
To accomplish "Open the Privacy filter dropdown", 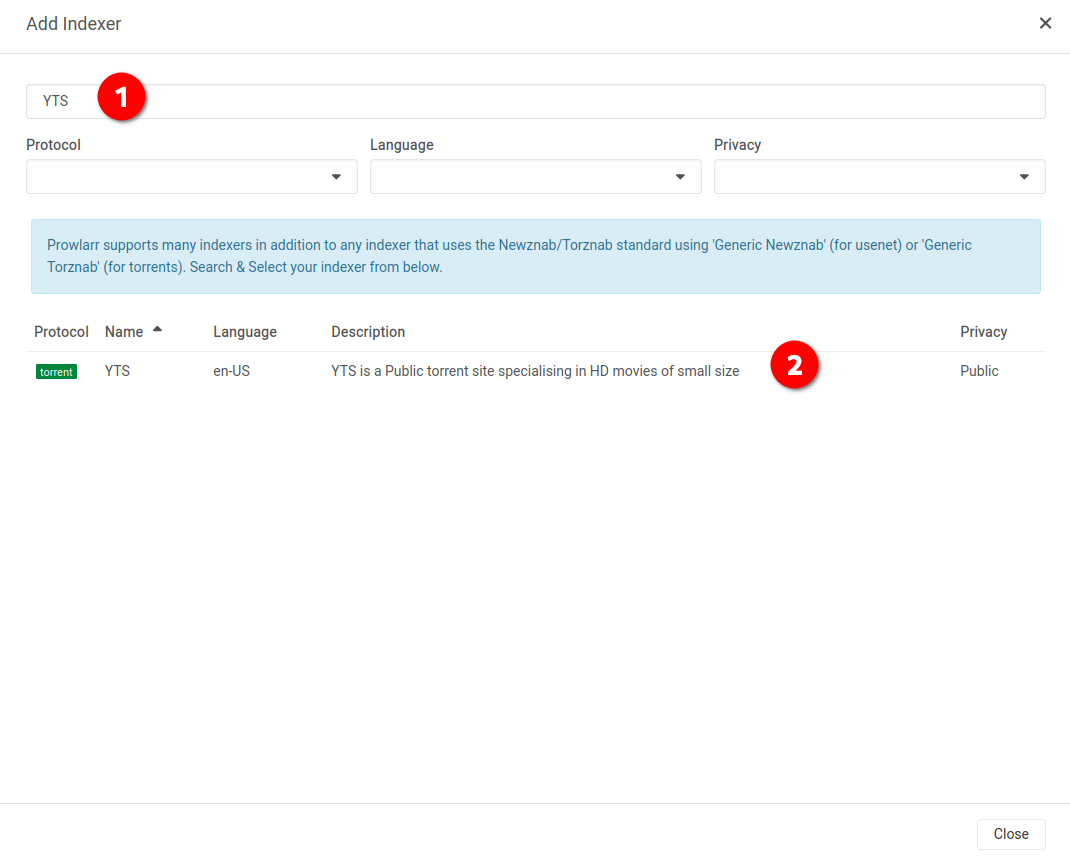I will point(880,177).
